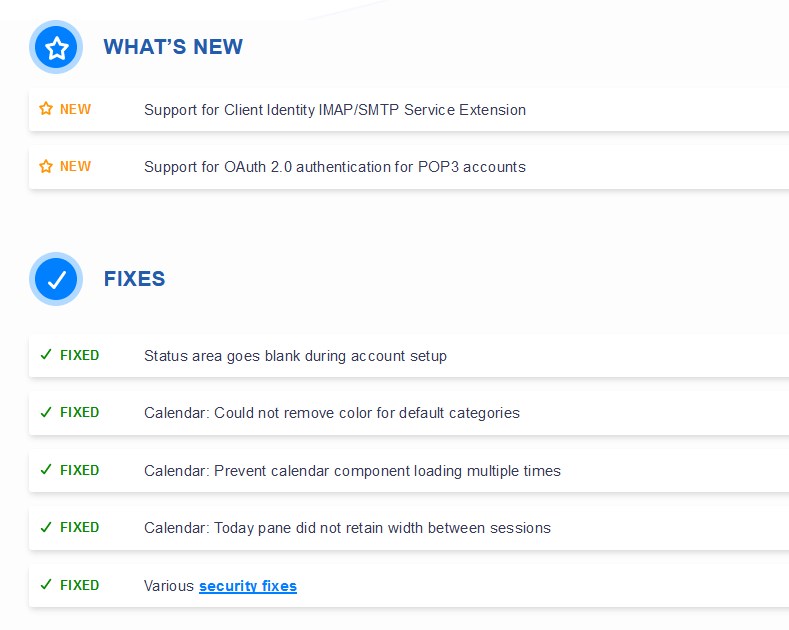The image size is (789, 630).
Task: Click the blue star icon beside What's New
Action: pyautogui.click(x=56, y=47)
